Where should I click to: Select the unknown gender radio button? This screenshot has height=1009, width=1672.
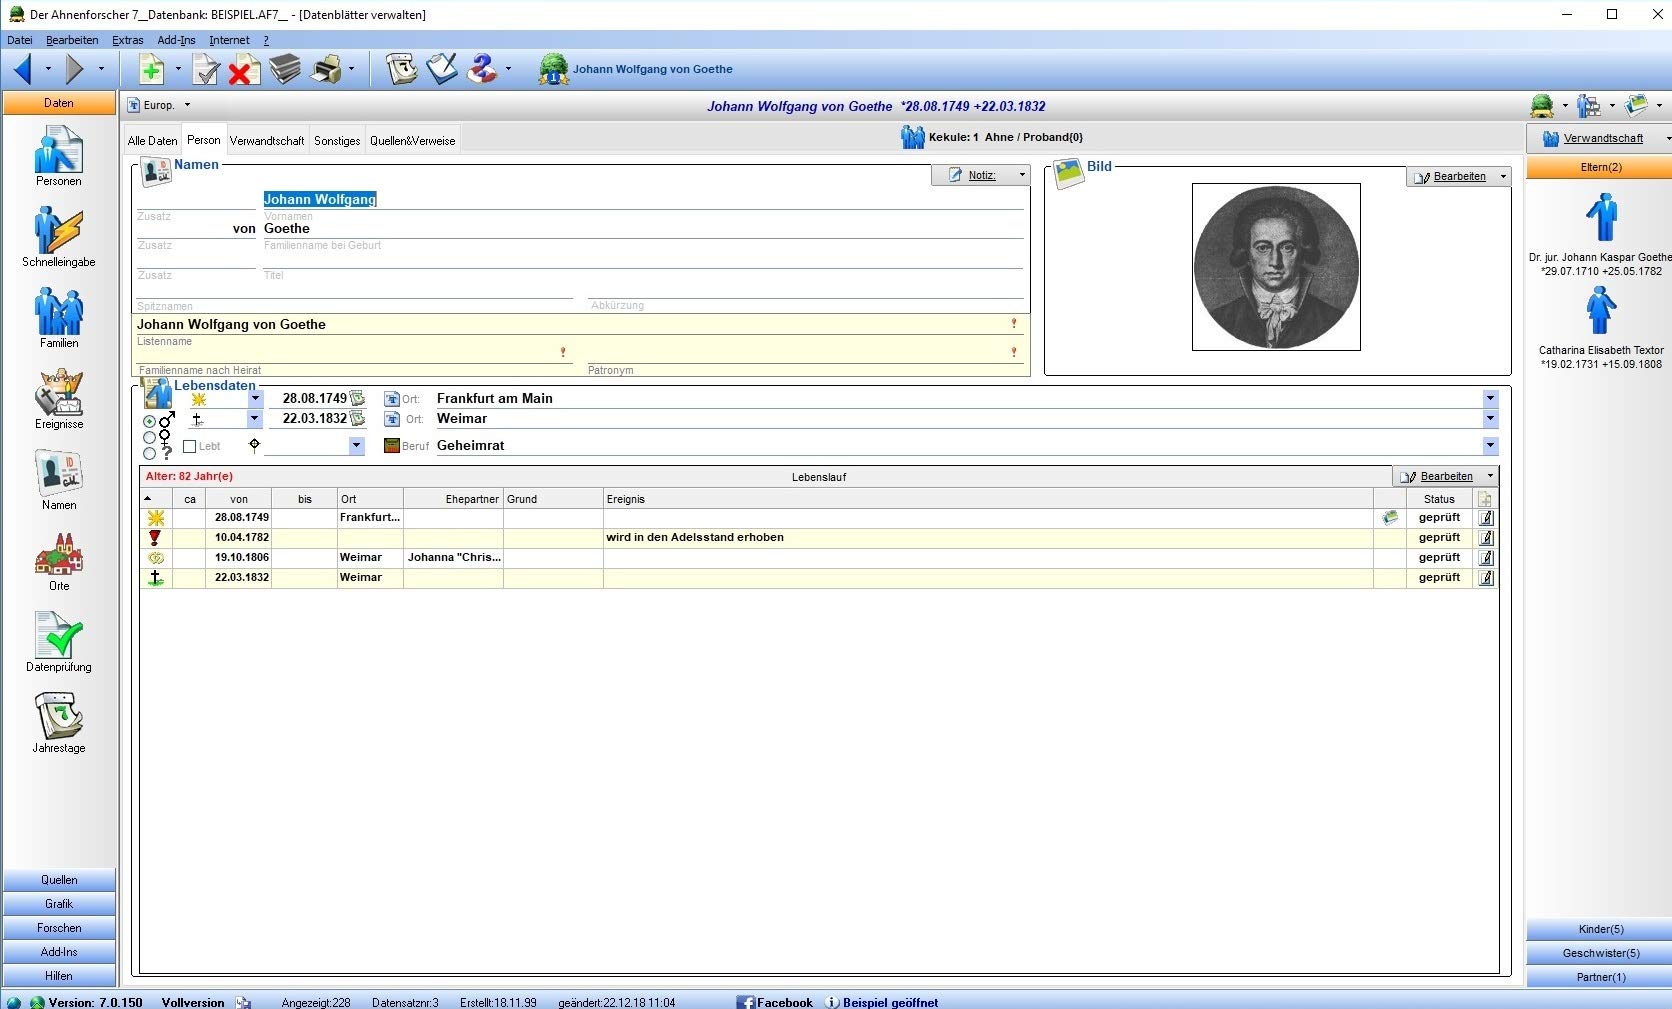(149, 453)
